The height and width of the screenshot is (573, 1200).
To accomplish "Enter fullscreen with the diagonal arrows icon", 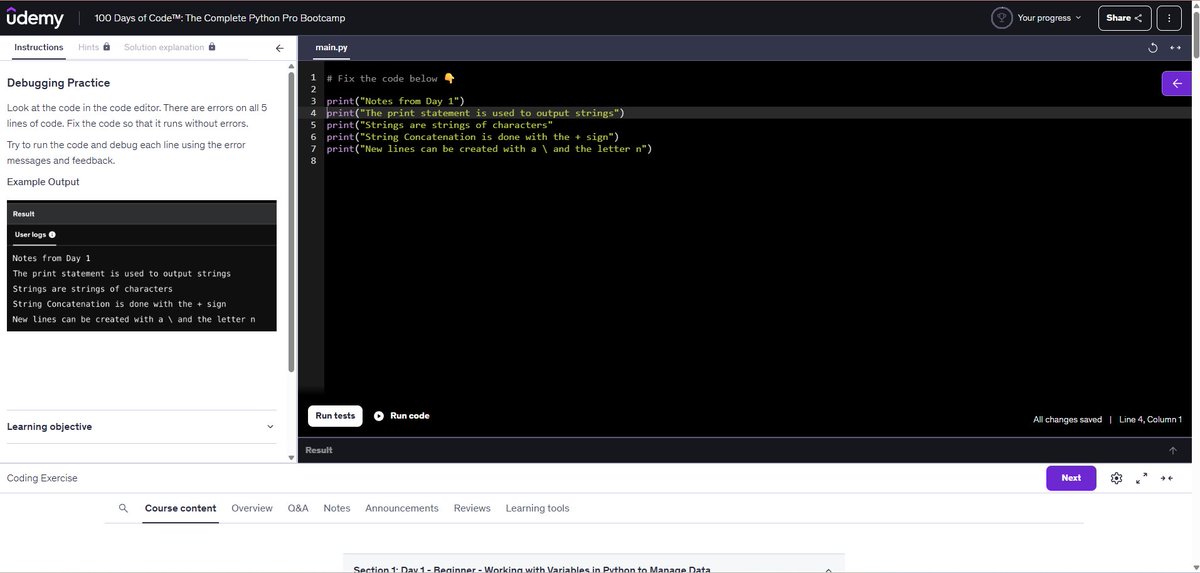I will pos(1142,478).
